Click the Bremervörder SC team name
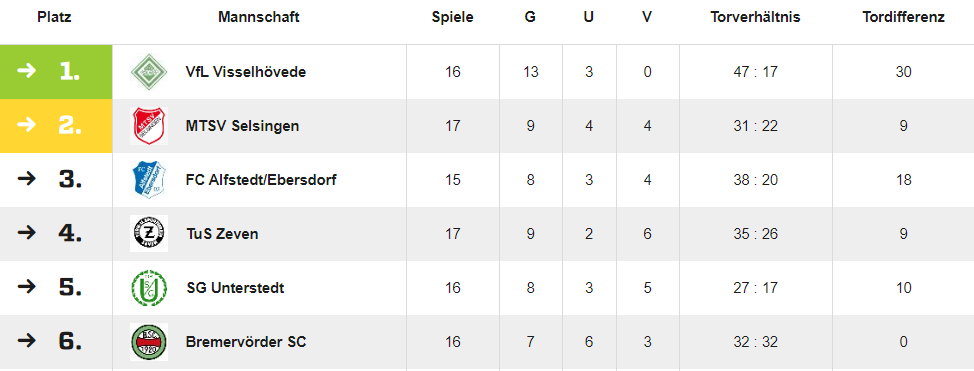Image resolution: width=974 pixels, height=371 pixels. tap(246, 342)
